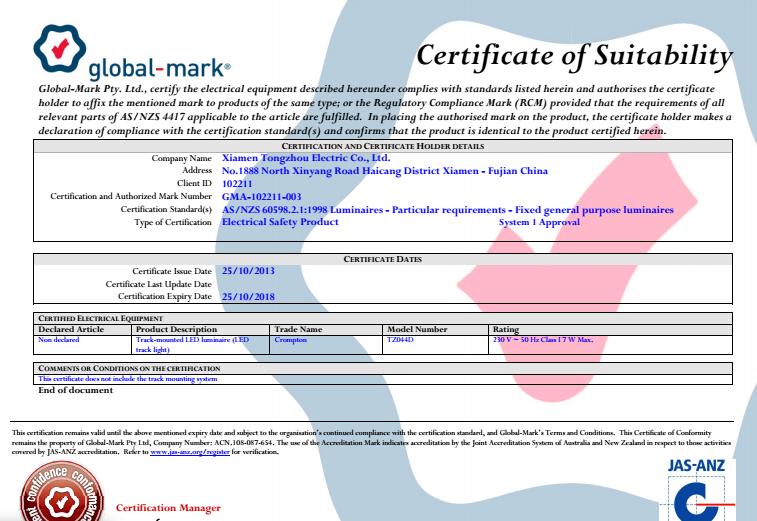Screen dimensions: 757x521
Task: Click the Certification Manager label
Action: pos(168,508)
